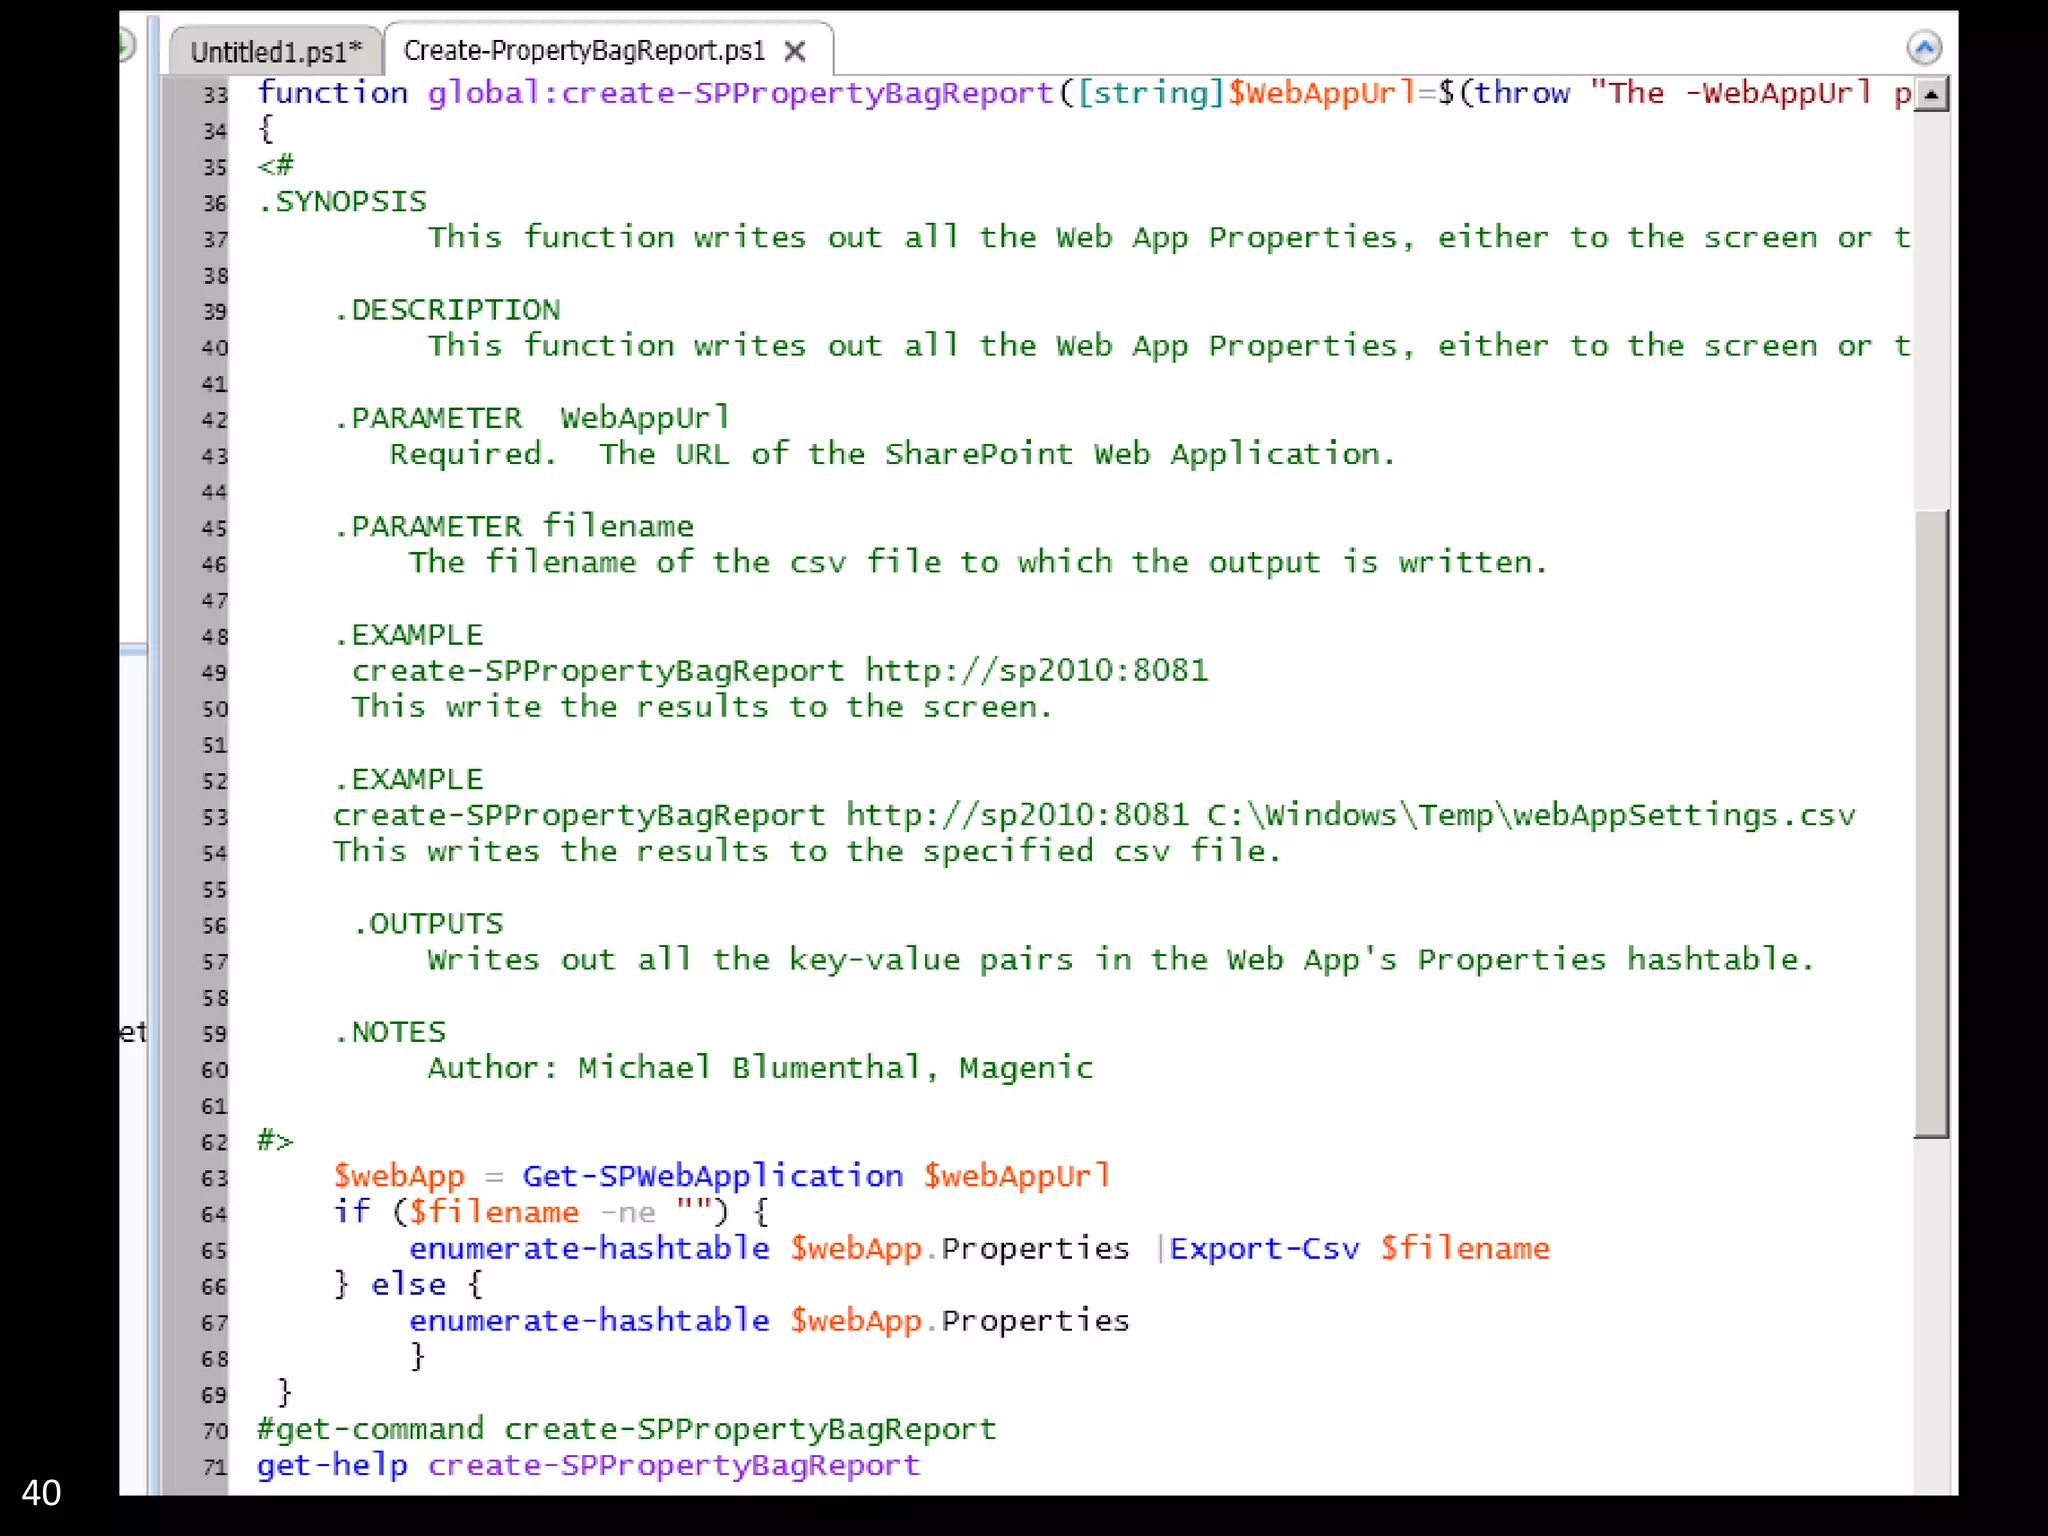The height and width of the screenshot is (1536, 2048).
Task: Click the [string] type in the function declaration
Action: (x=1151, y=94)
